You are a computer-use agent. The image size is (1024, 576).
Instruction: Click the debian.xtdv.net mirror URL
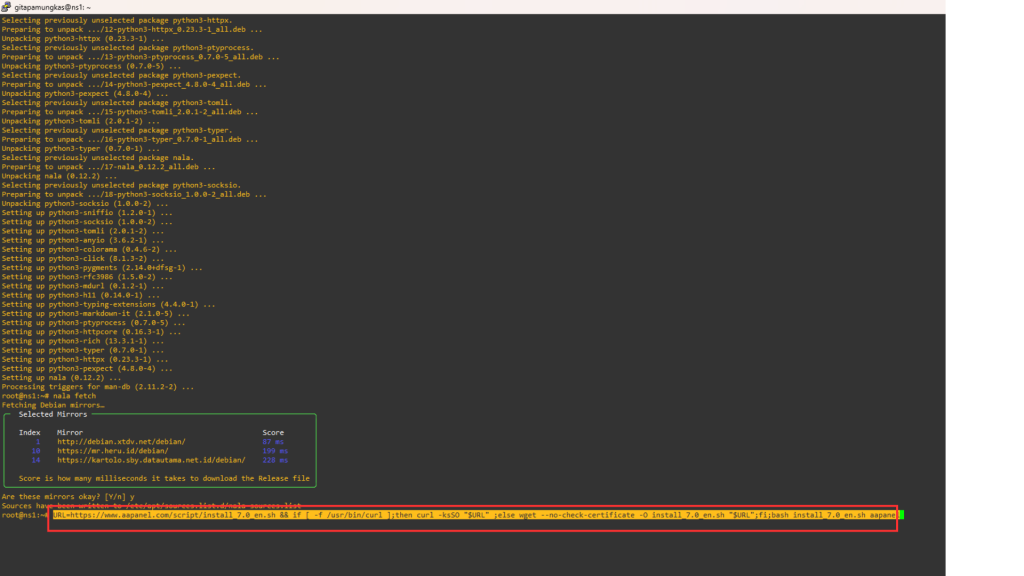point(121,441)
